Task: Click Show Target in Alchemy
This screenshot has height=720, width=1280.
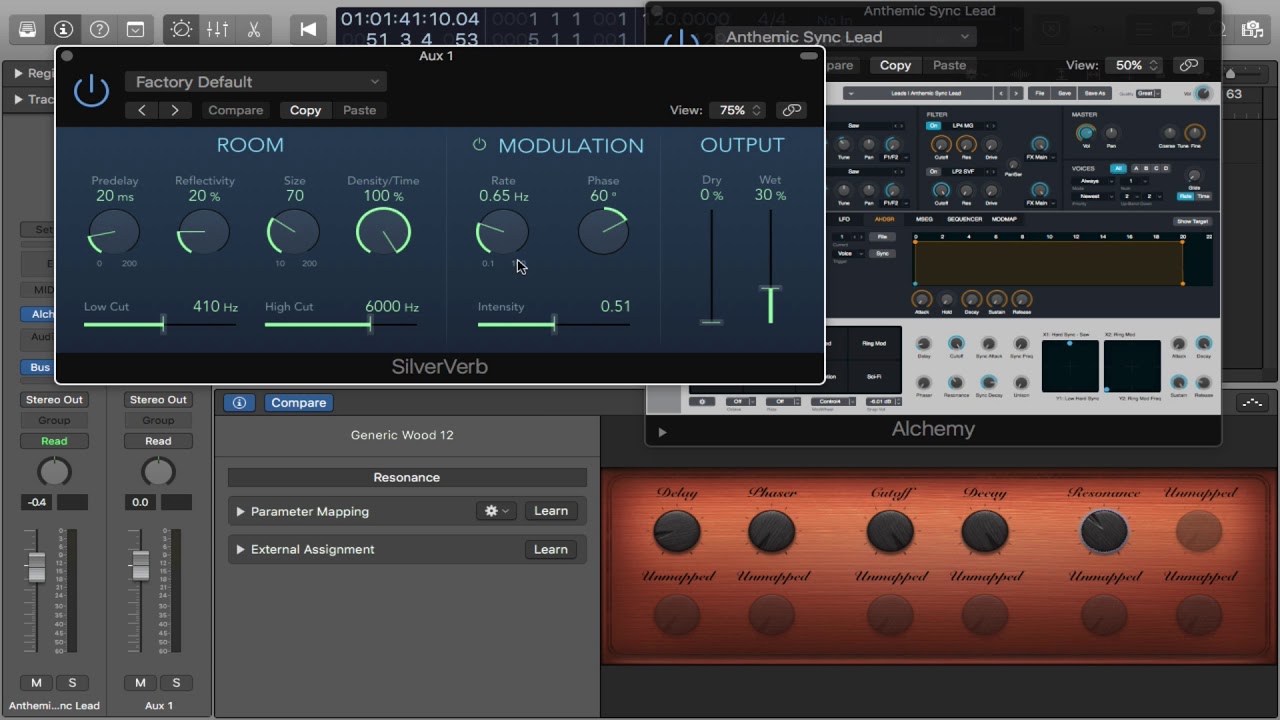Action: (1192, 221)
